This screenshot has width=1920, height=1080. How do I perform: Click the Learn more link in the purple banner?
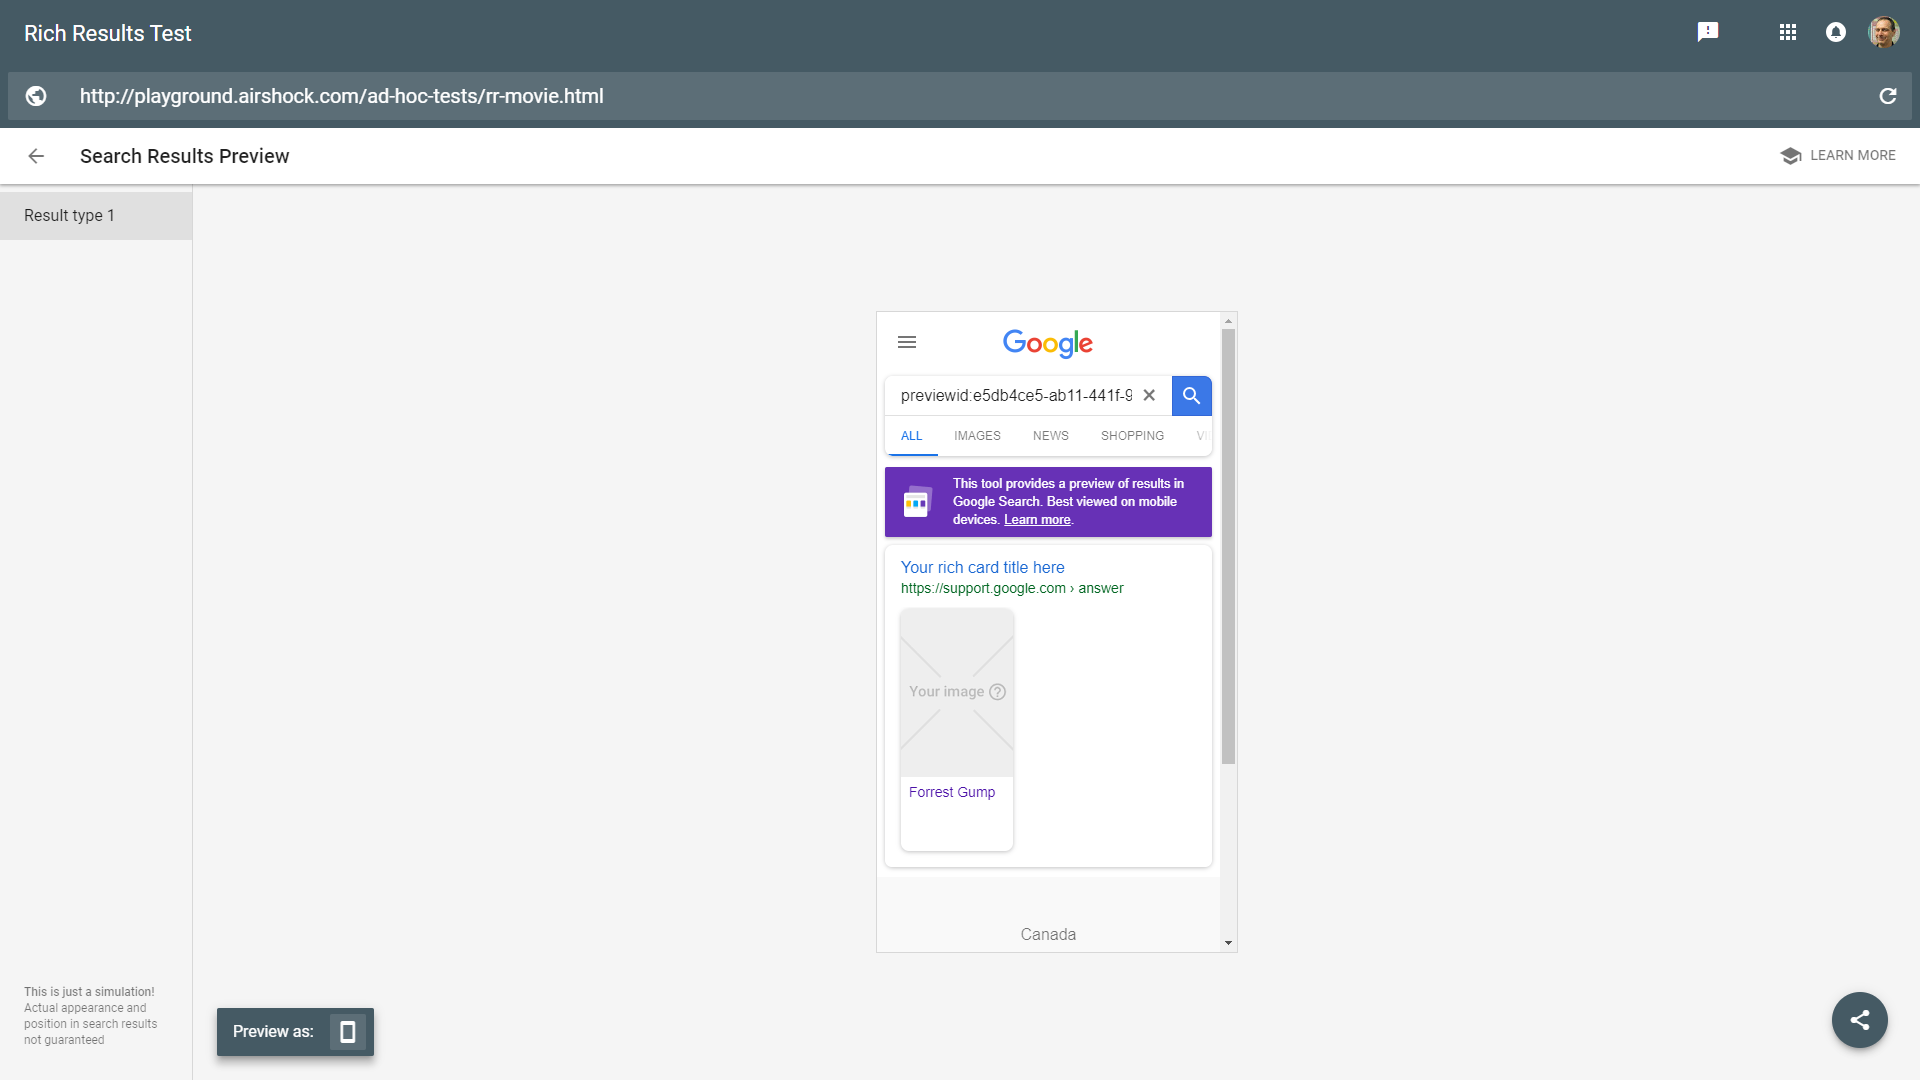1037,519
